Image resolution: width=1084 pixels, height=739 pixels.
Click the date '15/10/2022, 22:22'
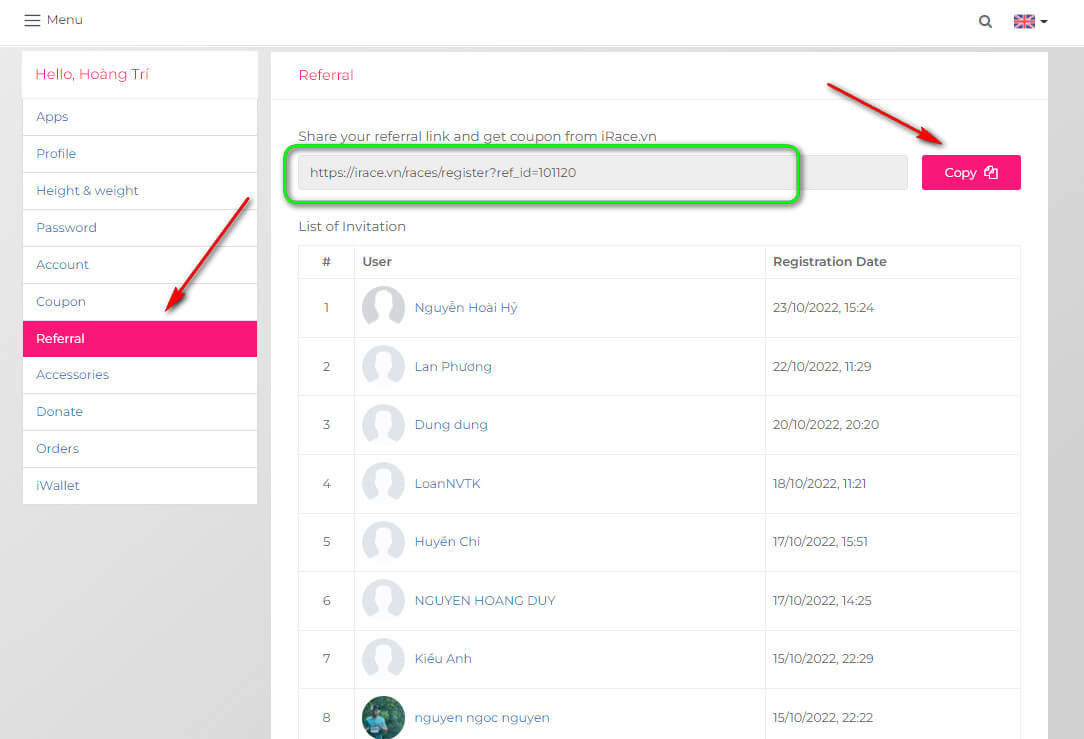click(823, 718)
